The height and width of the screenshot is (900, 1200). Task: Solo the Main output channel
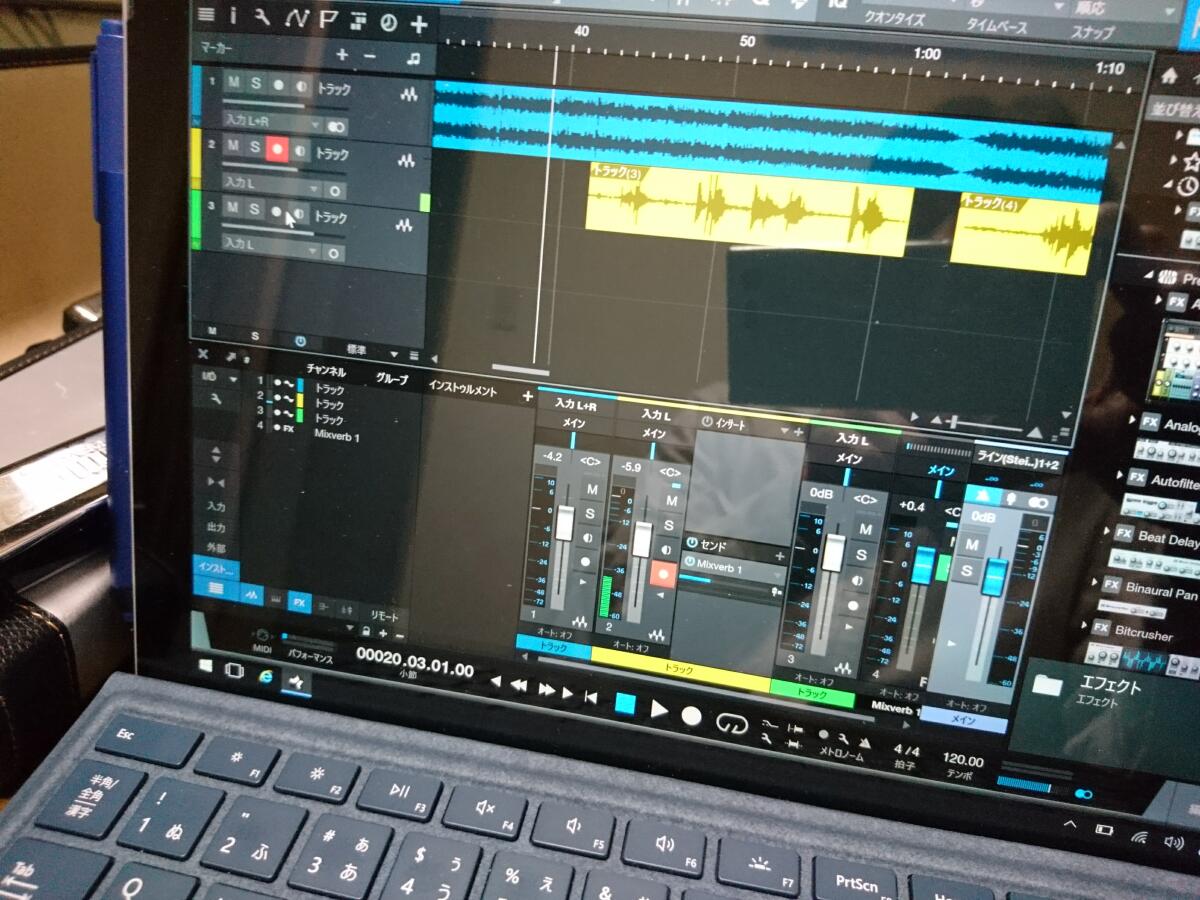coord(967,571)
